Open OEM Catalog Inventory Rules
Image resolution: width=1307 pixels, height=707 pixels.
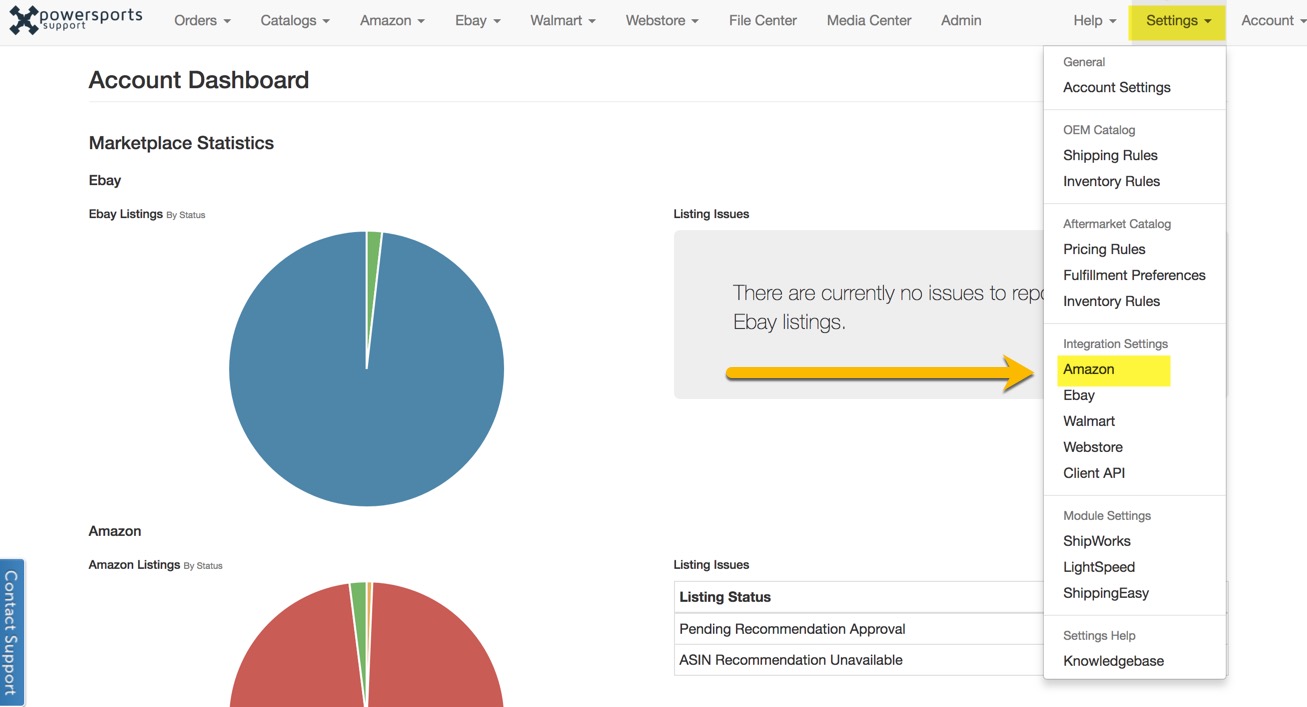(1111, 181)
